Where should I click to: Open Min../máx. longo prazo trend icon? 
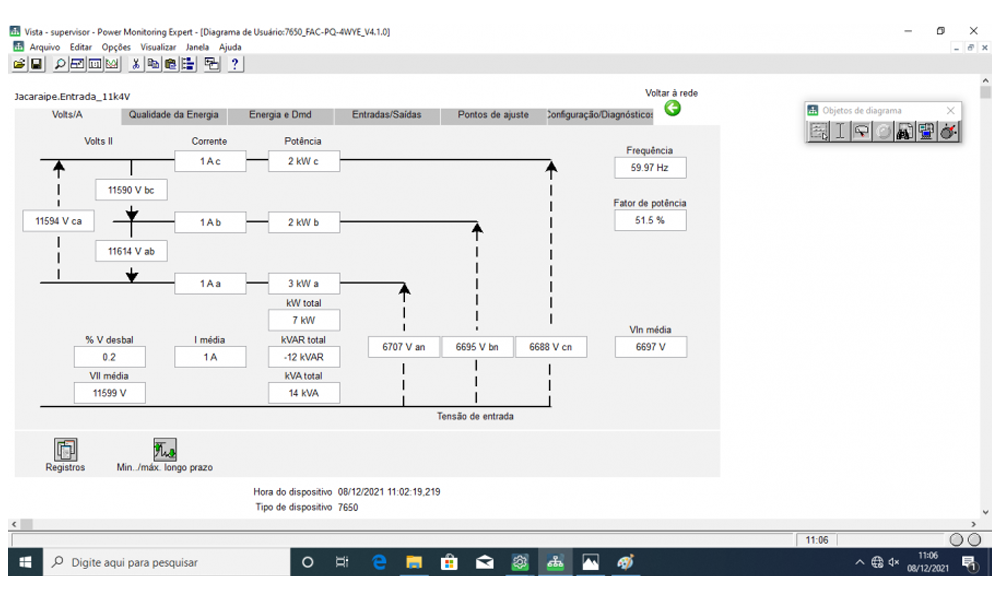point(164,450)
